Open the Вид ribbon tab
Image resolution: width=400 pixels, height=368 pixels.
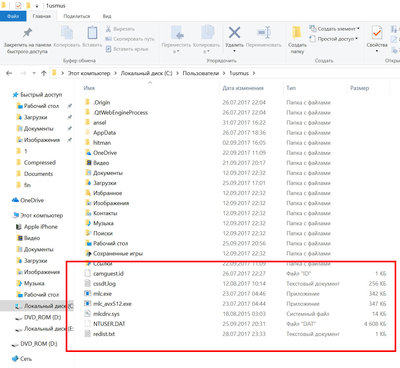point(107,16)
